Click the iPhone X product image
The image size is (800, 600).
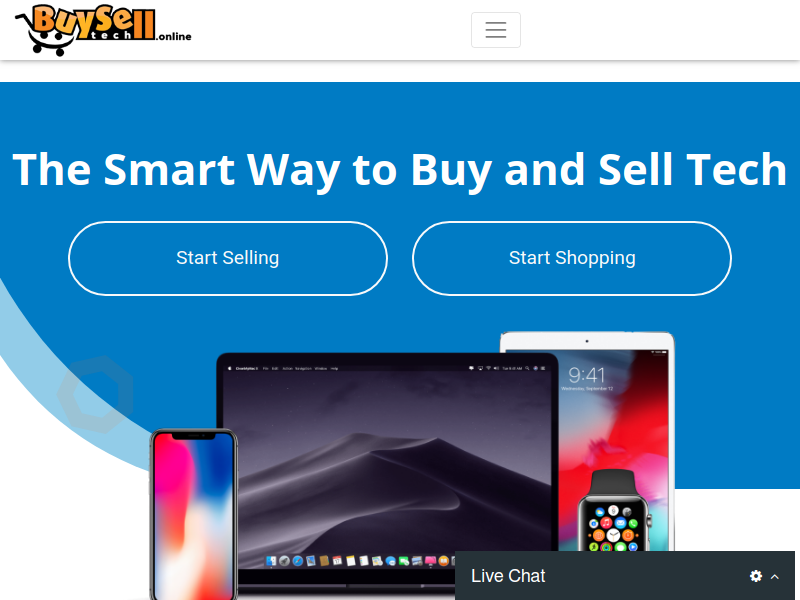[x=194, y=514]
